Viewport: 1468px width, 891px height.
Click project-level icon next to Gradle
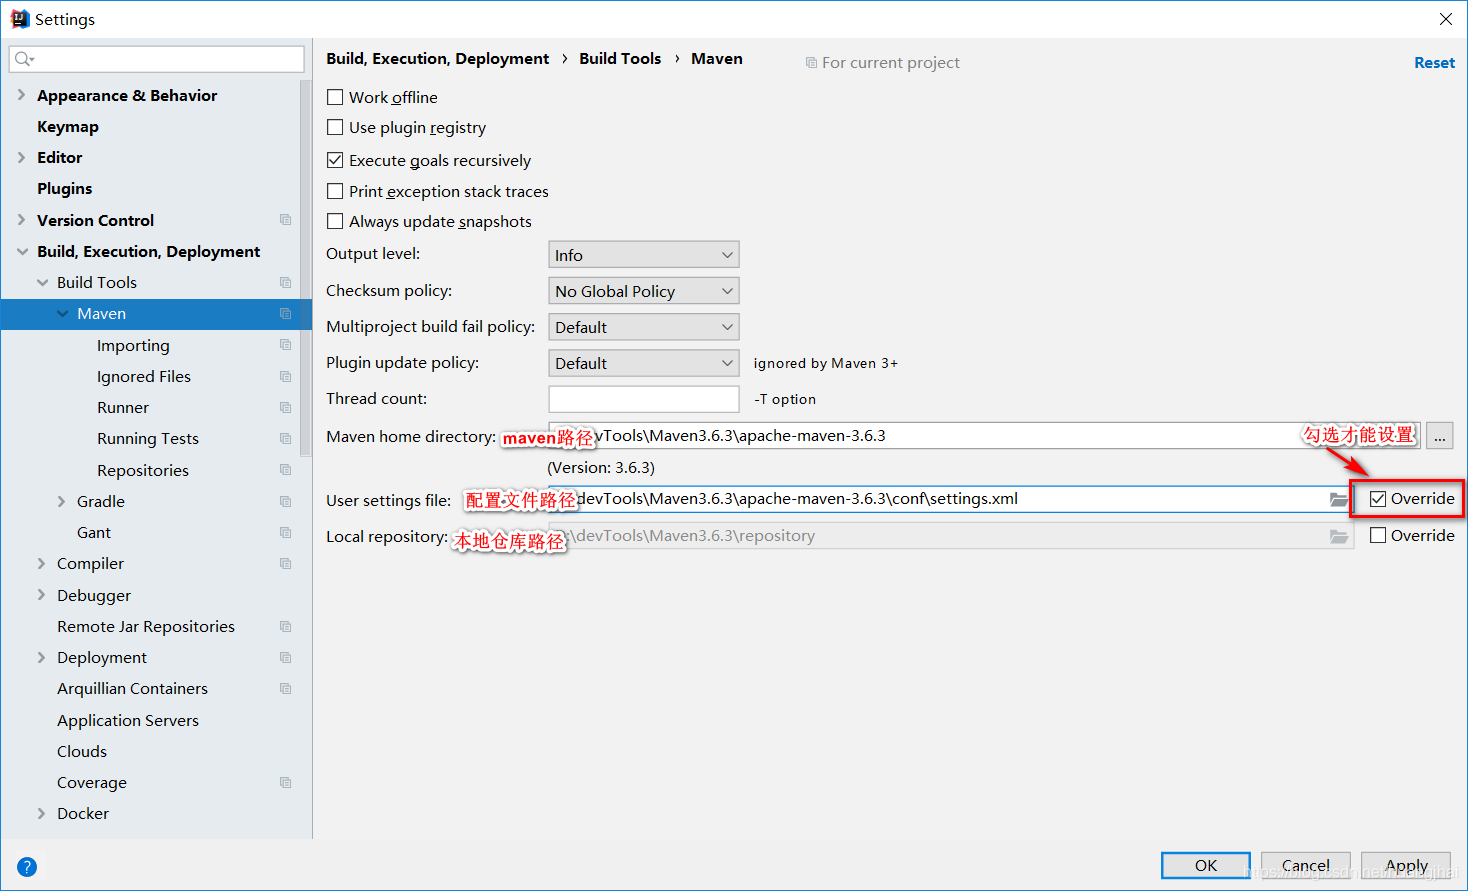[286, 501]
